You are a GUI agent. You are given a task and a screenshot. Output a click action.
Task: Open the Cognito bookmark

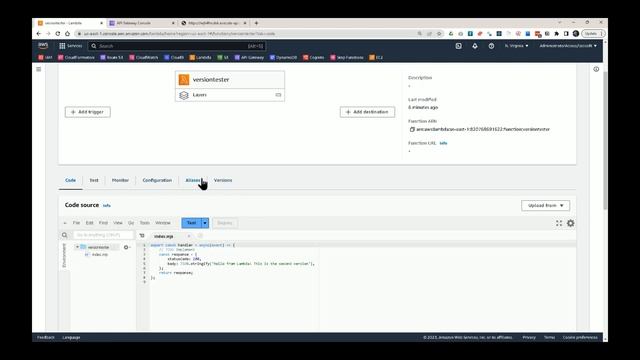click(x=313, y=58)
